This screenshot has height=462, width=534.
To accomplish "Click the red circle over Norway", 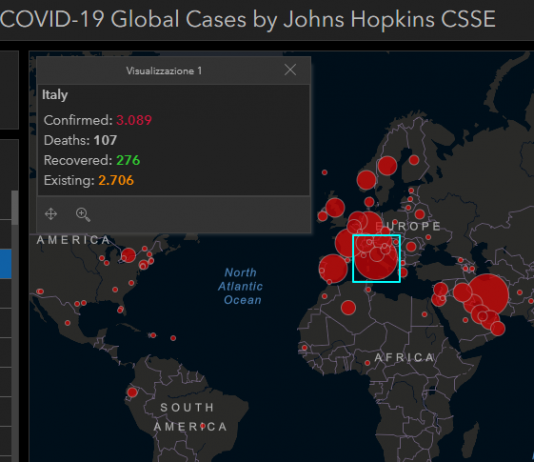I will pos(366,180).
